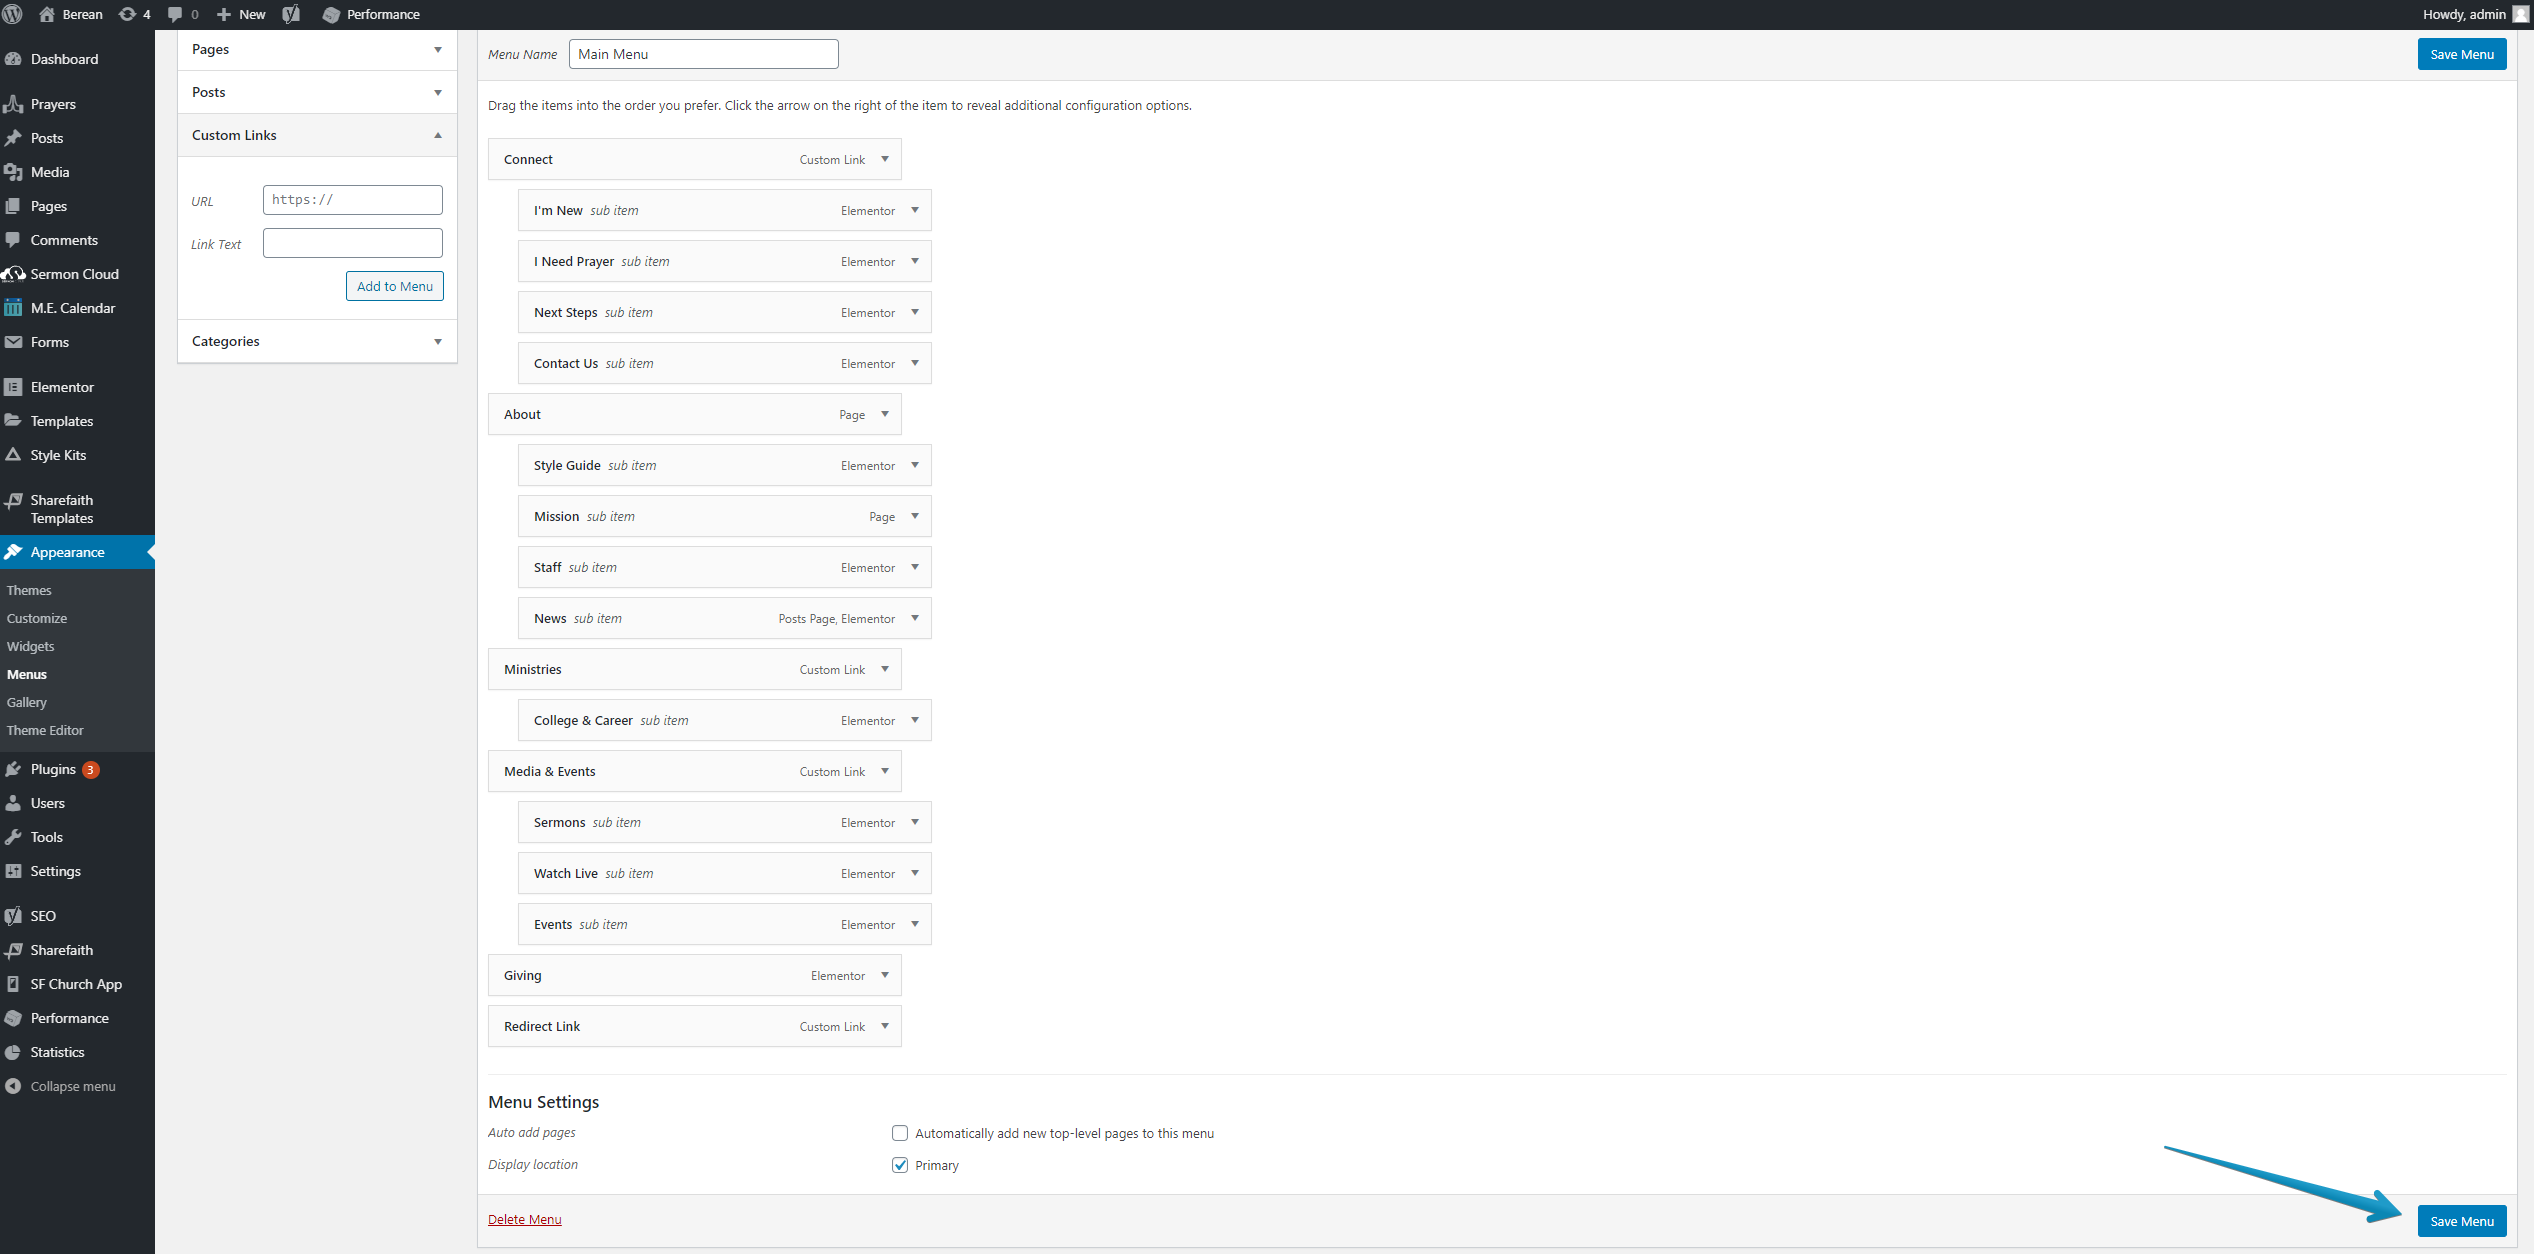Click the Collapse menu icon
The width and height of the screenshot is (2534, 1254).
13,1086
